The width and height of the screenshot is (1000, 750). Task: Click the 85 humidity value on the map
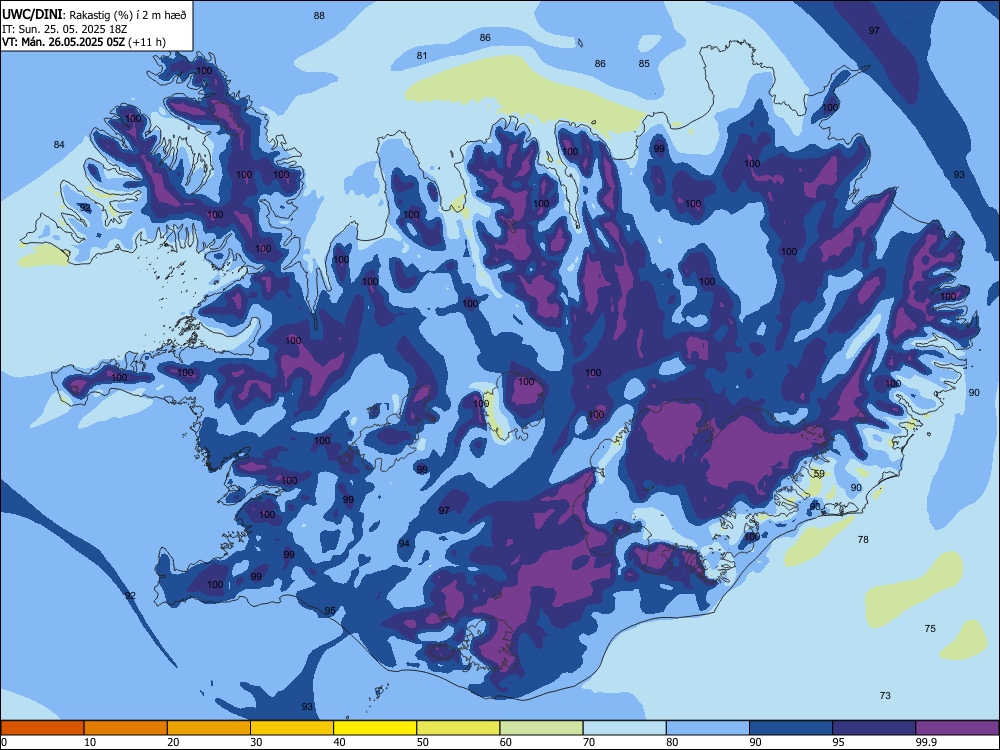pos(644,63)
